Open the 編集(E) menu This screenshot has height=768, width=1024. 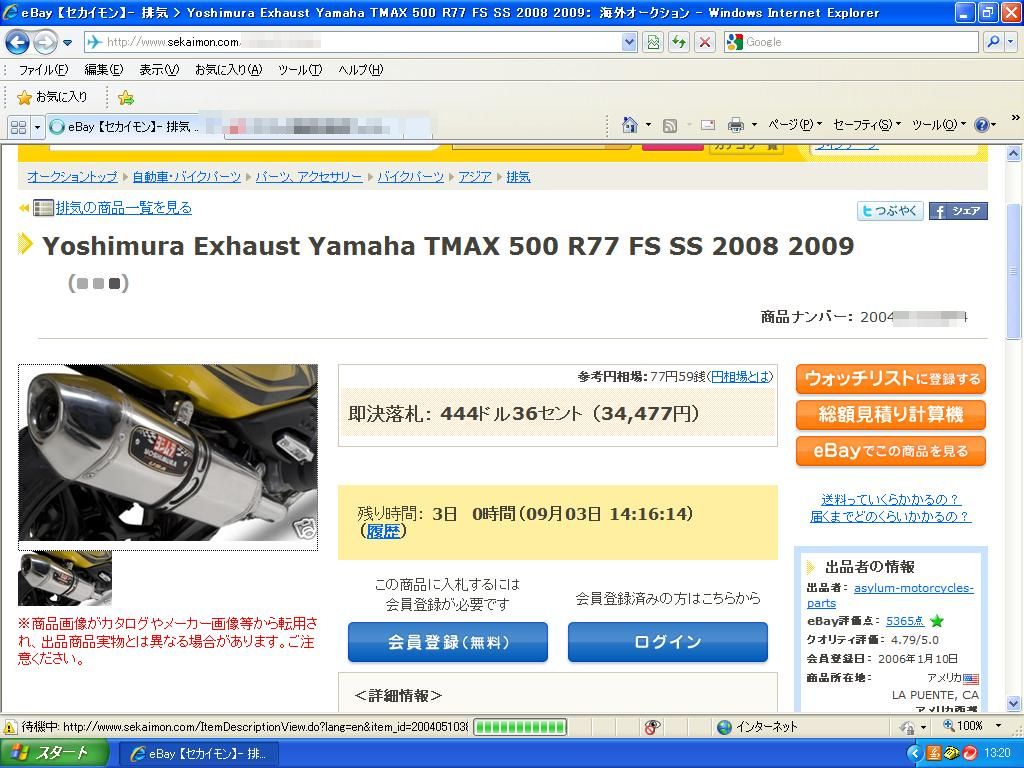pos(104,70)
